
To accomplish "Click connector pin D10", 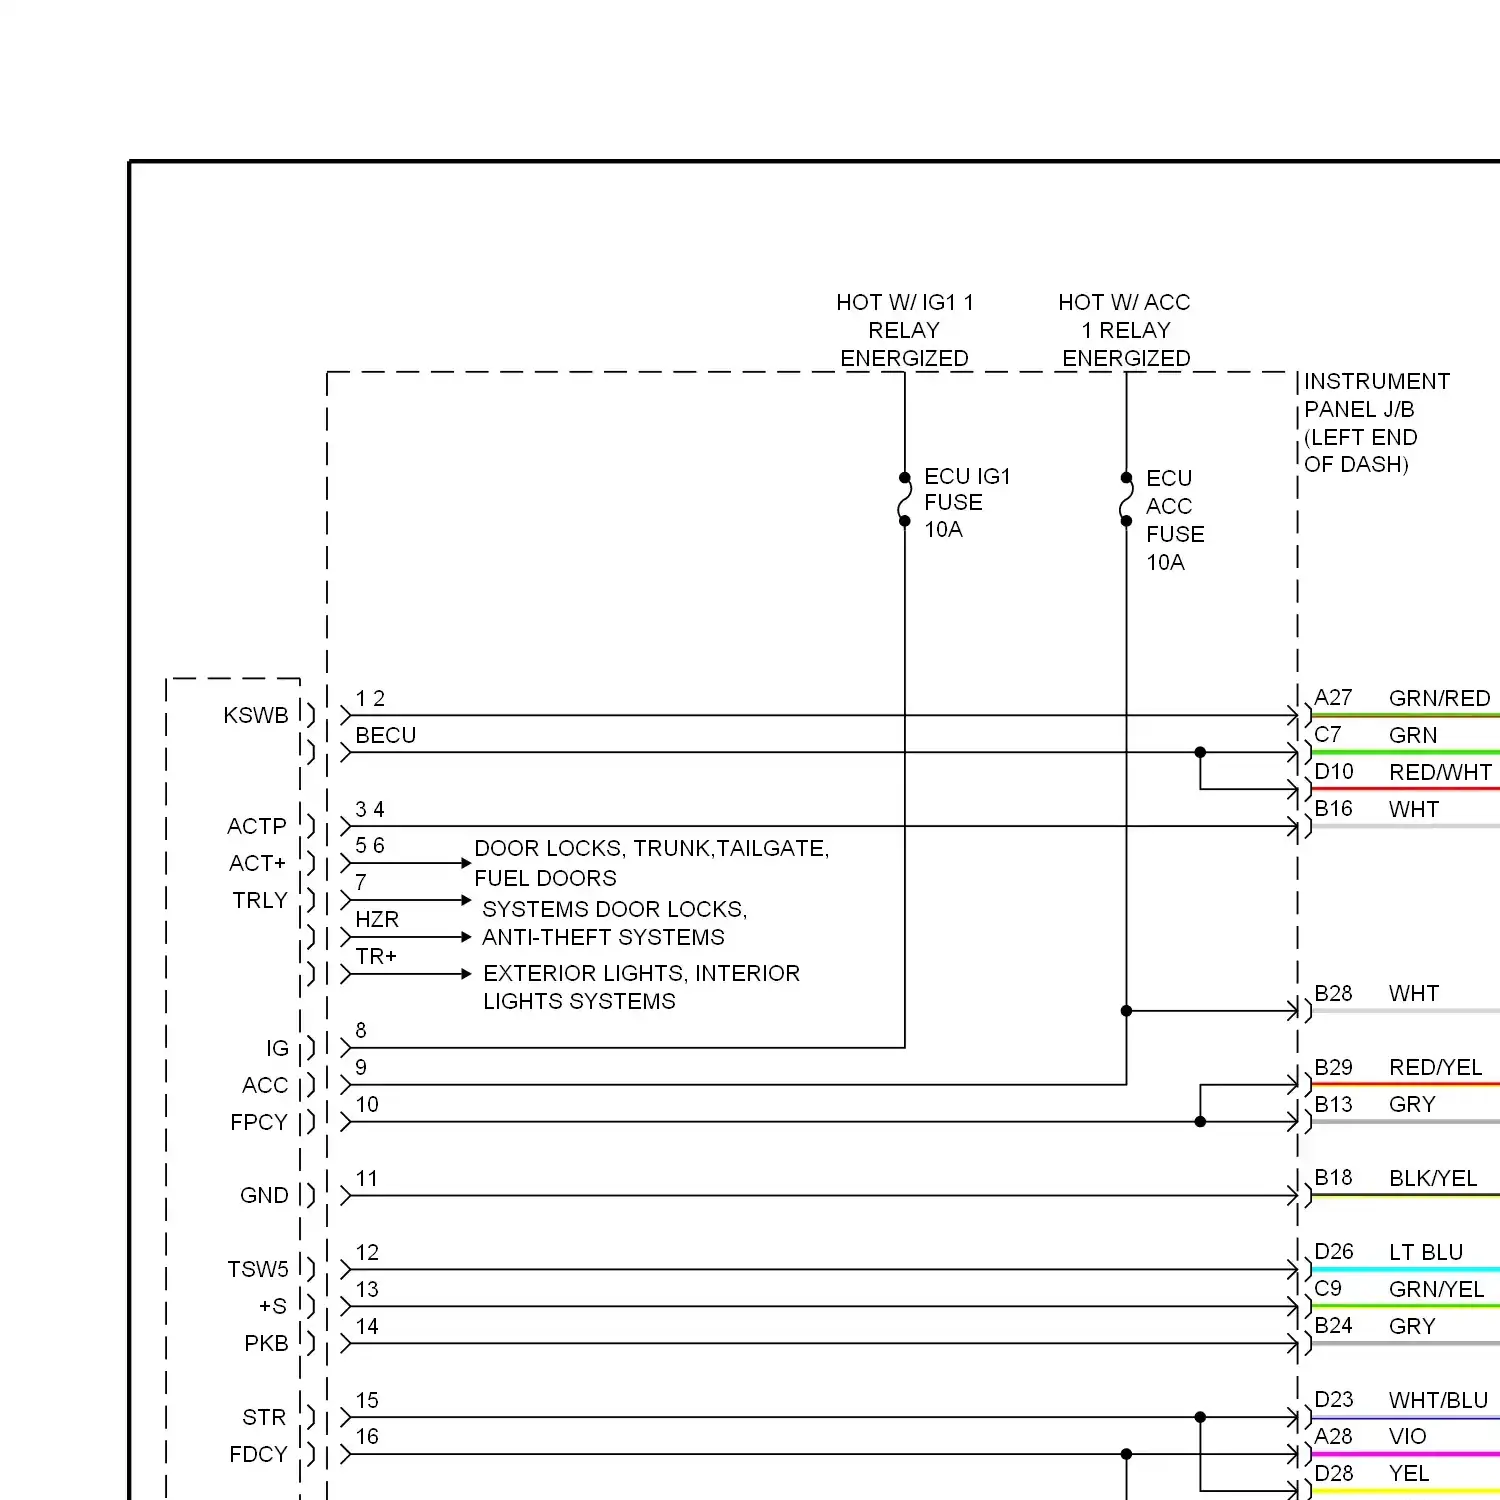I will [1334, 771].
